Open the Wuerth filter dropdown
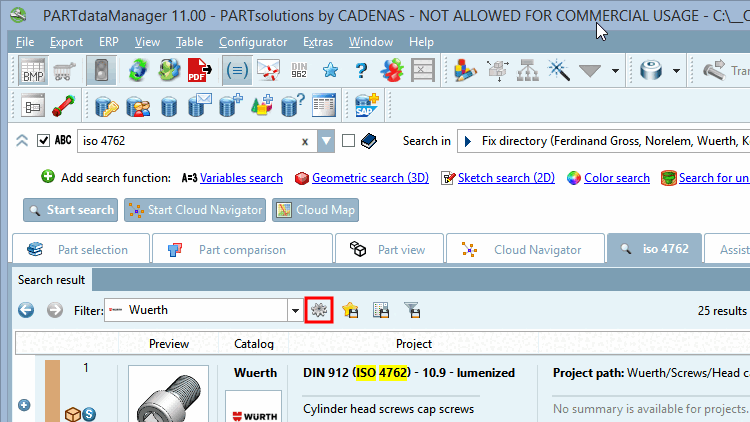Screen dimensions: 750x422 [x=295, y=311]
